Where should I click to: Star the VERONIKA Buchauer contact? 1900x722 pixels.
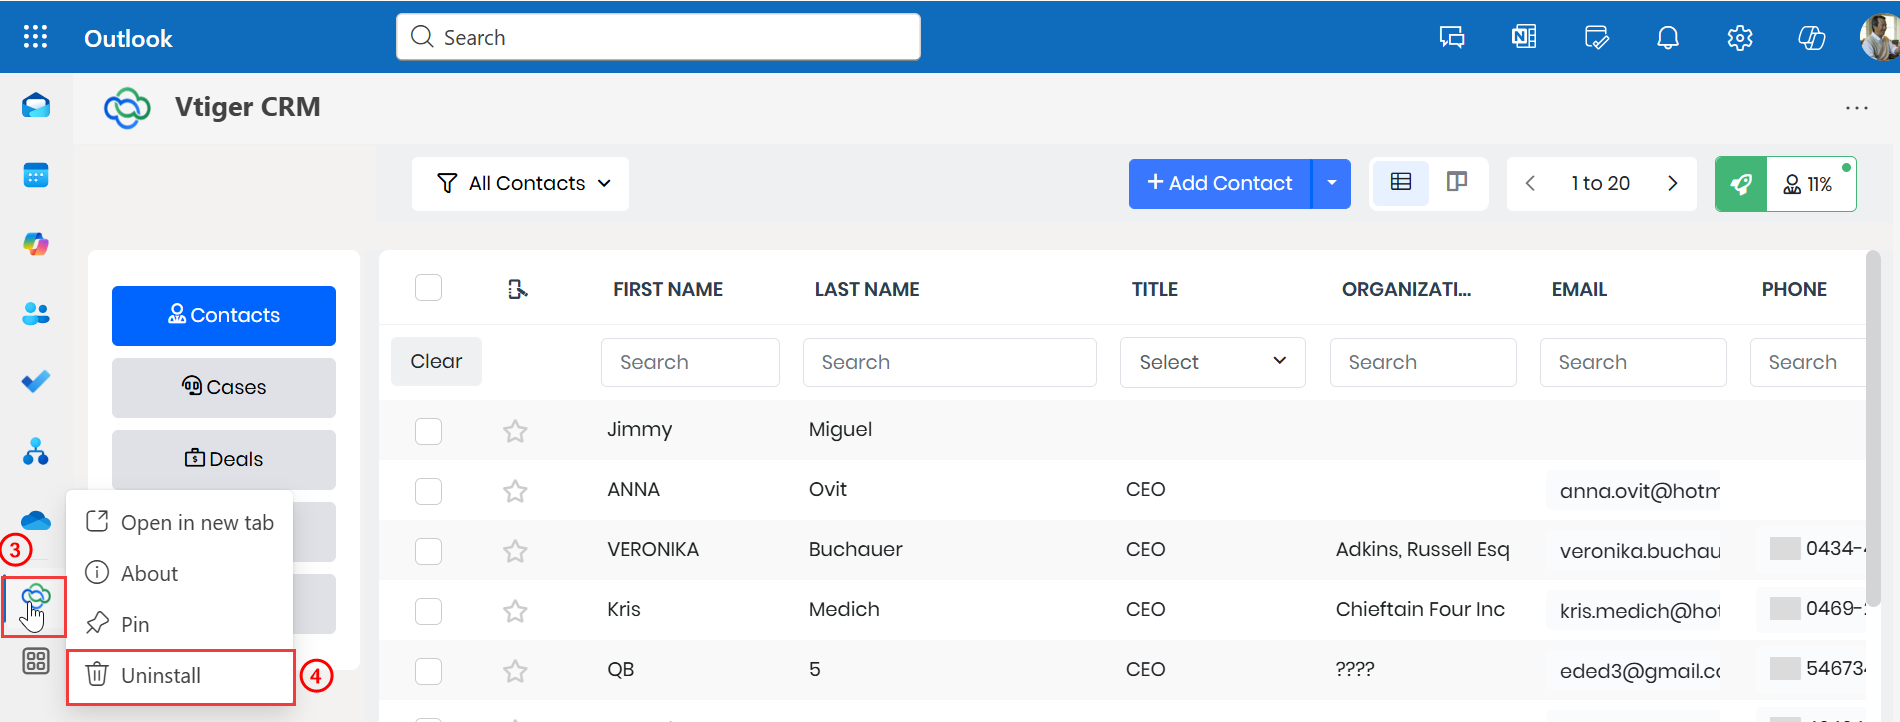[515, 551]
